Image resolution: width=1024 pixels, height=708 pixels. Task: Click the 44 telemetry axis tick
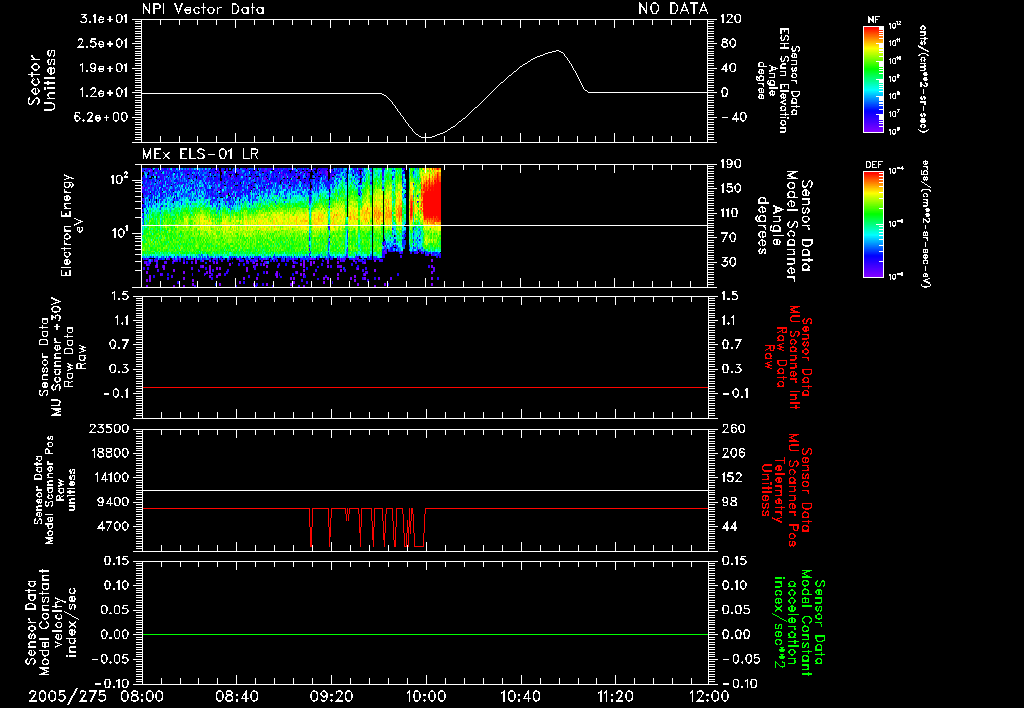point(729,526)
